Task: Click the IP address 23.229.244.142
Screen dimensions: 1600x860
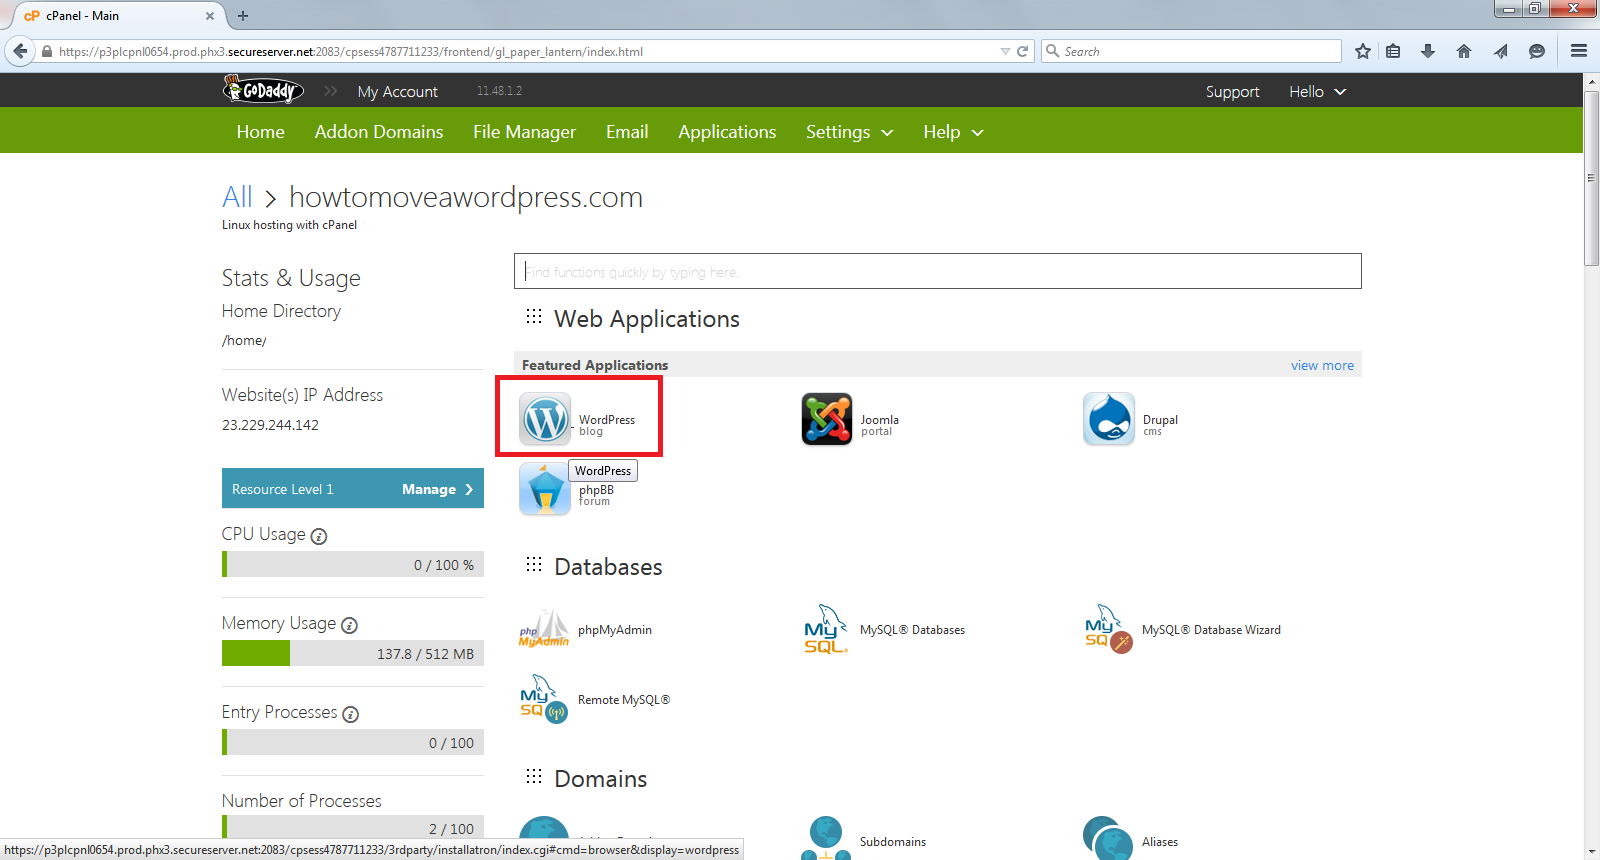Action: click(270, 425)
